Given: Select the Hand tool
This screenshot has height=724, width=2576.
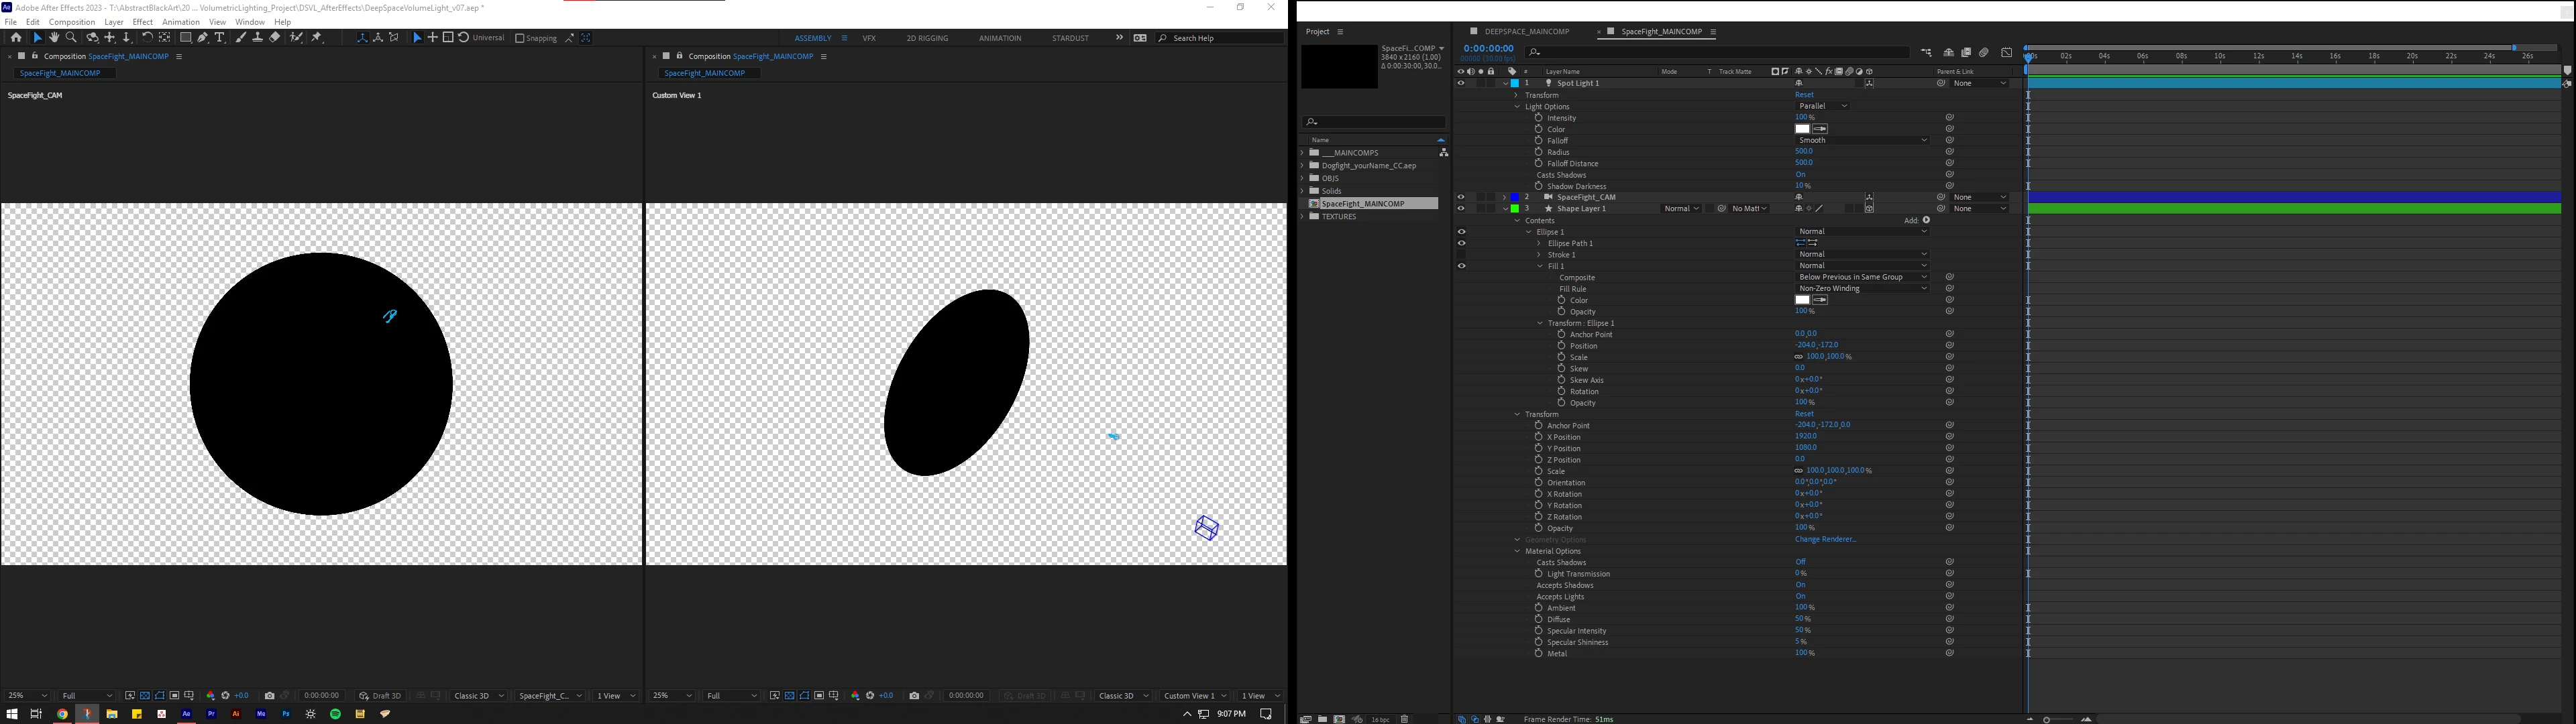Looking at the screenshot, I should point(54,38).
